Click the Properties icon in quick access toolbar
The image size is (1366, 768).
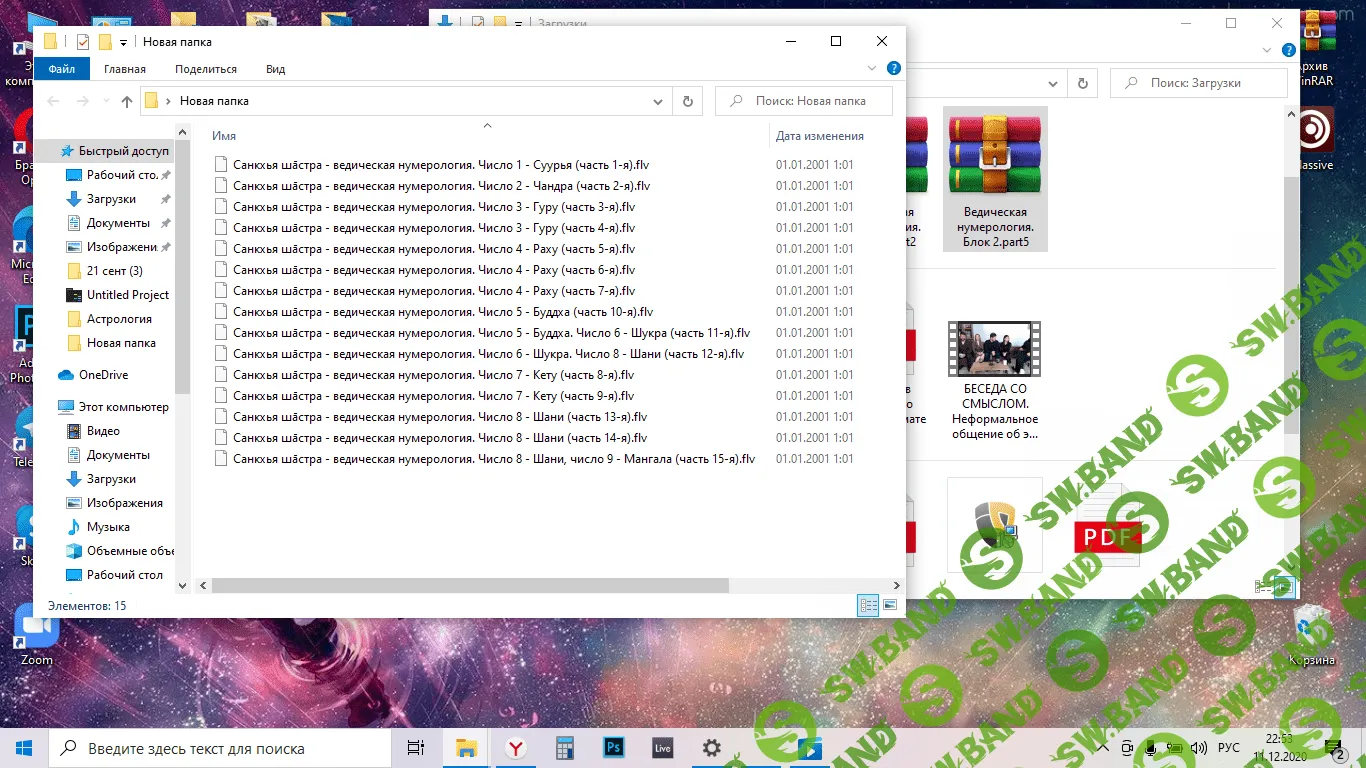[x=83, y=42]
